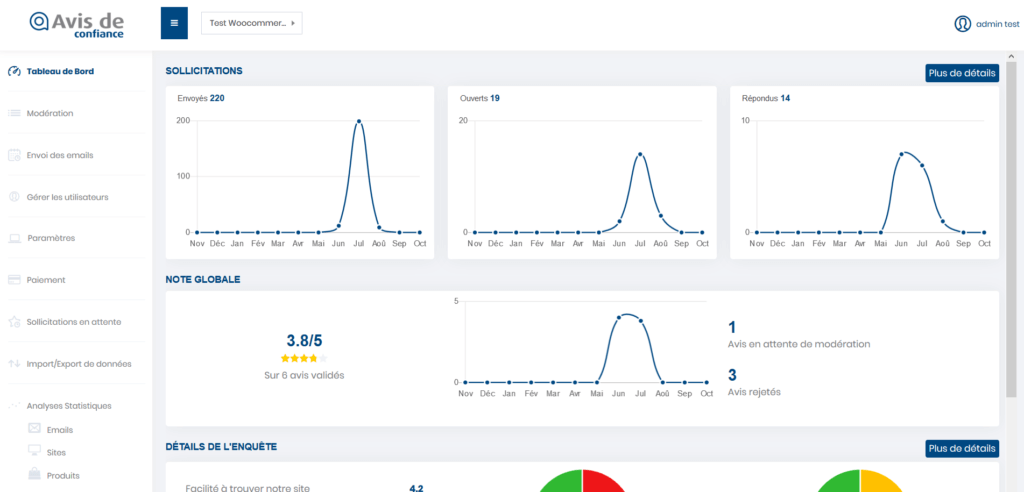Click the Paiement credit card icon

(14, 280)
